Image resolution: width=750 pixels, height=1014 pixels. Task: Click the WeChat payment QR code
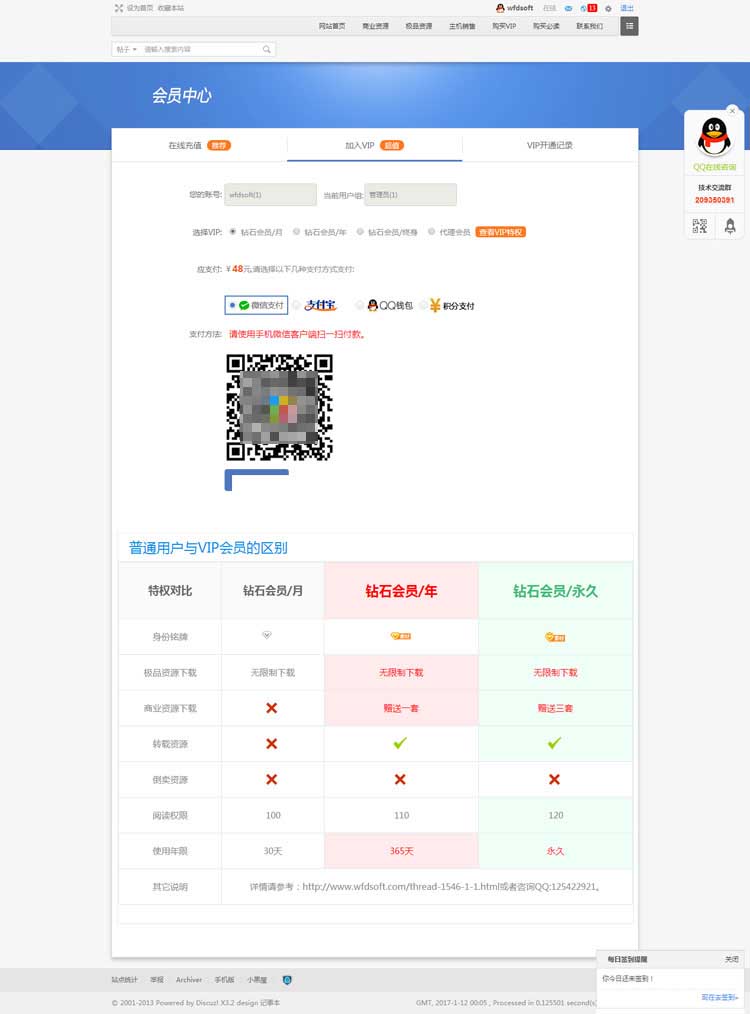[x=279, y=407]
